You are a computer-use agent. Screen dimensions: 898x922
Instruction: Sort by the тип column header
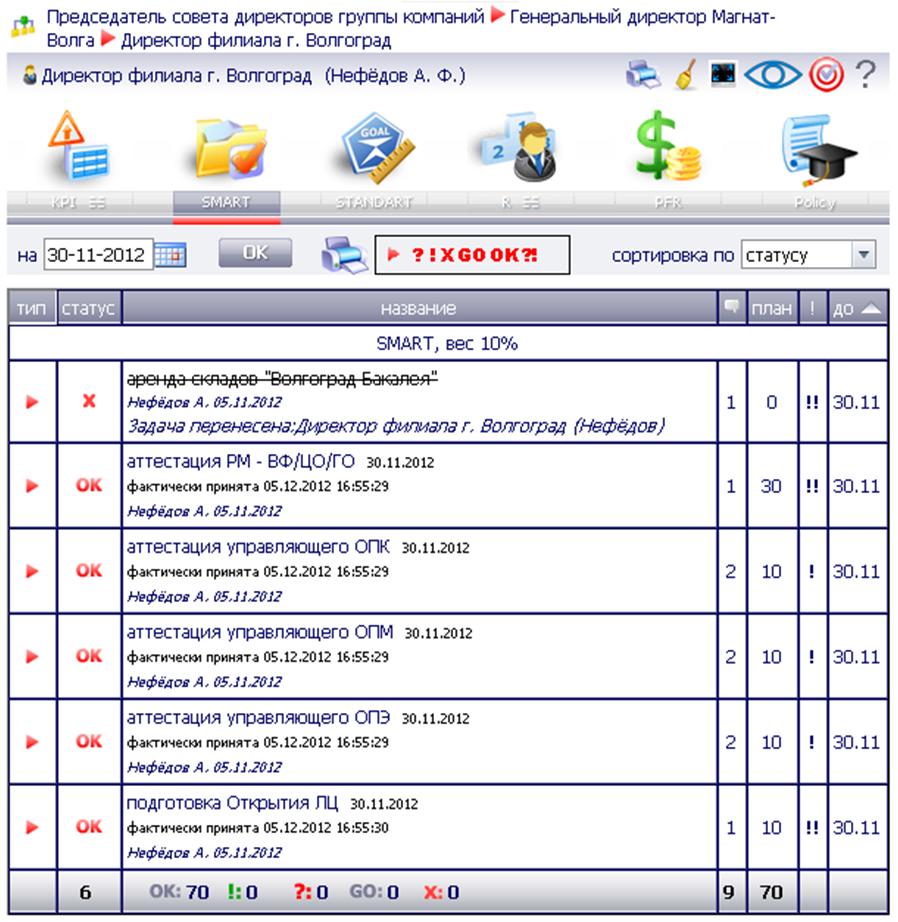click(x=32, y=308)
